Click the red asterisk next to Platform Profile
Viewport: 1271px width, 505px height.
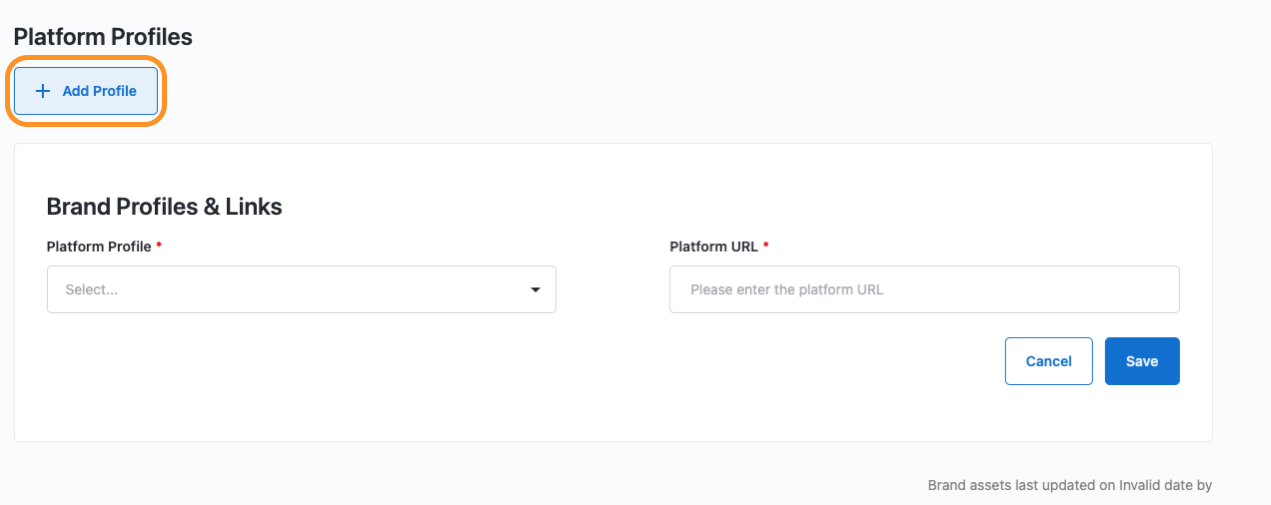click(x=159, y=245)
